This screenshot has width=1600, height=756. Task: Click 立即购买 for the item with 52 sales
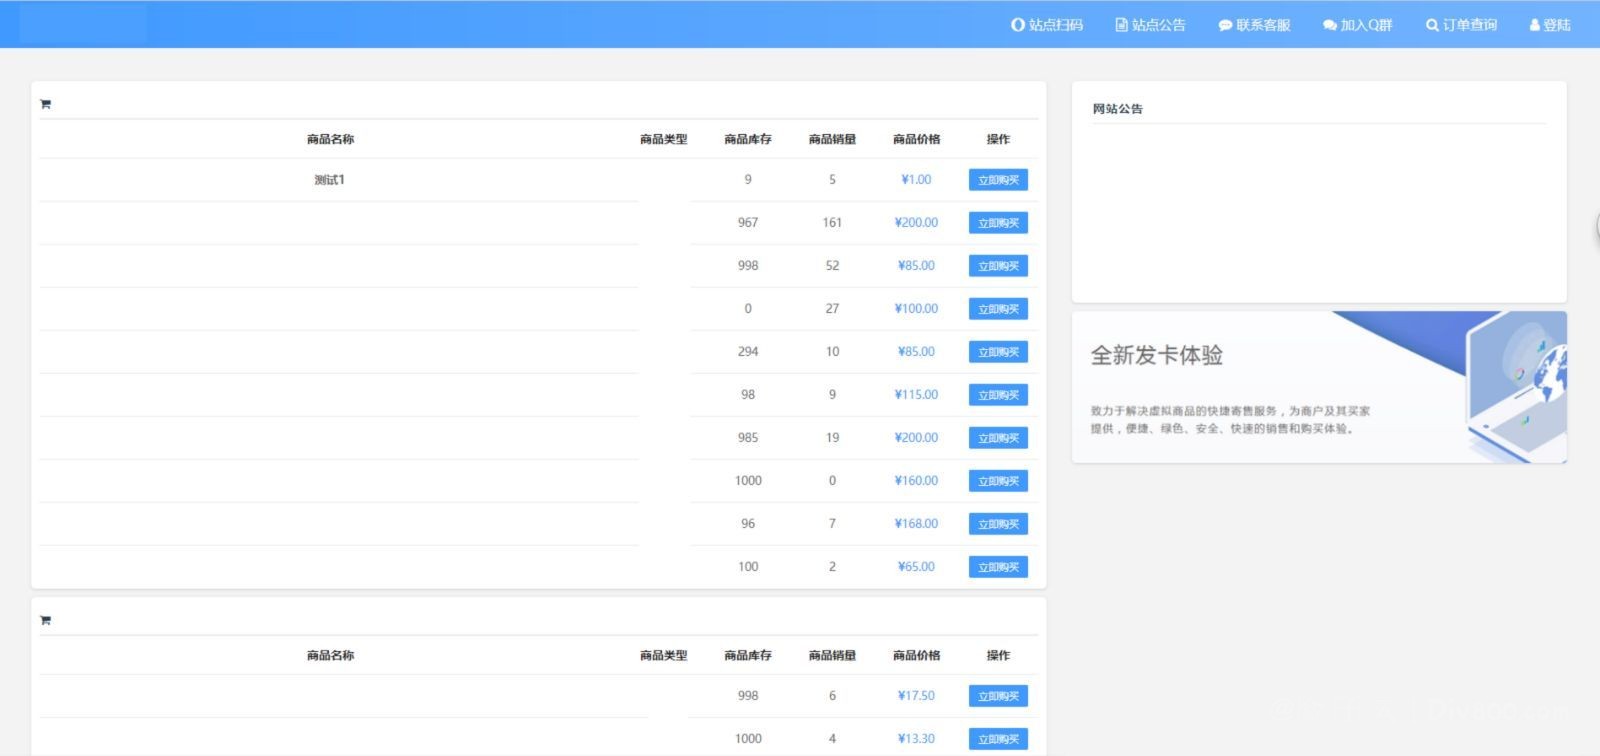[x=998, y=266]
